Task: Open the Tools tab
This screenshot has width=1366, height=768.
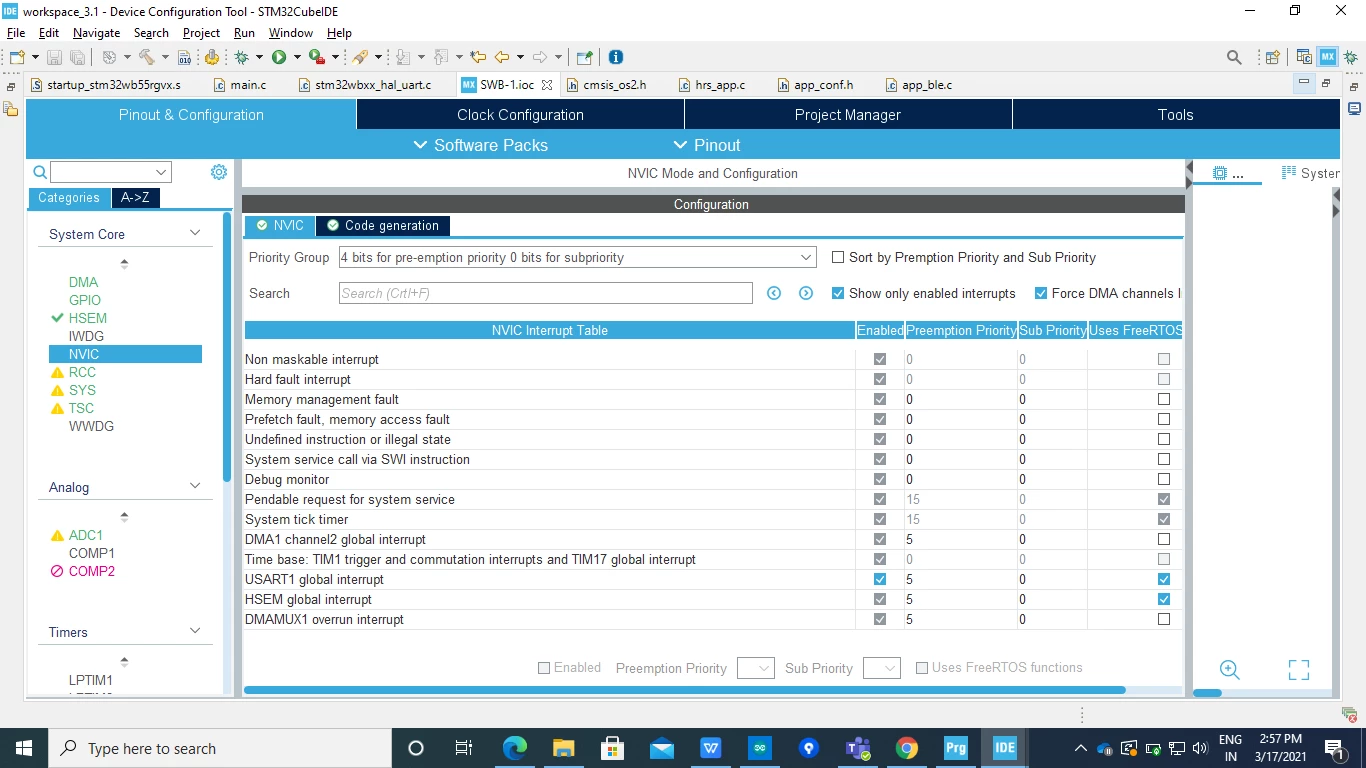Action: (x=1176, y=115)
